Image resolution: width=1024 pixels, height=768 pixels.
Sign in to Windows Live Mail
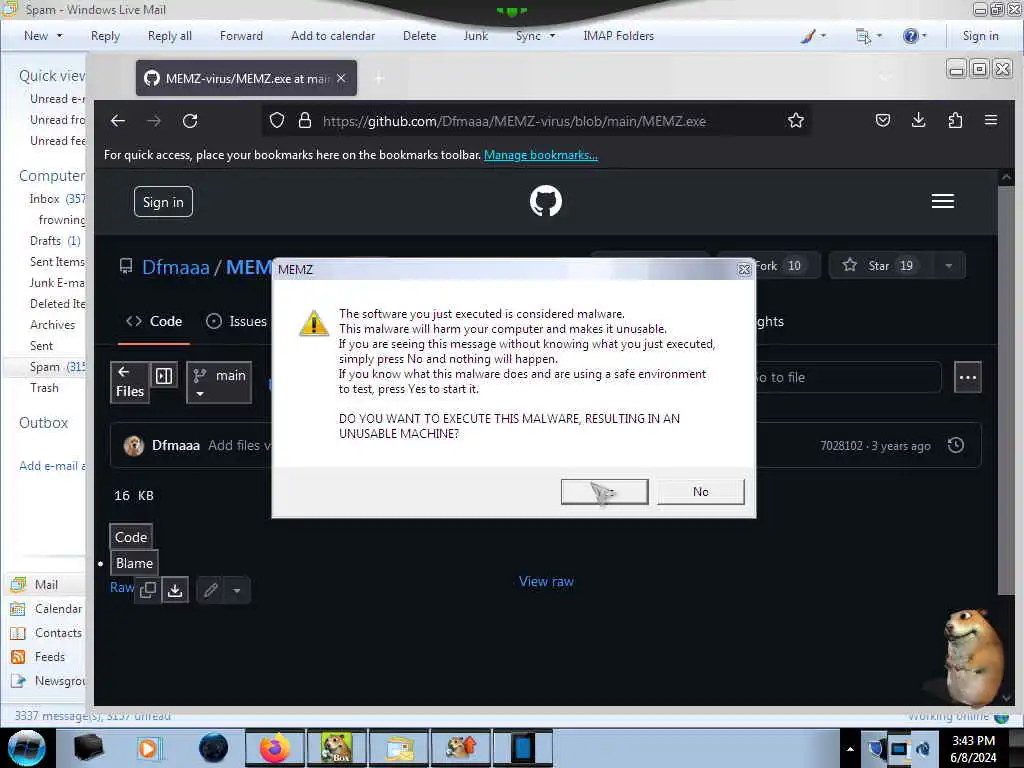(980, 36)
